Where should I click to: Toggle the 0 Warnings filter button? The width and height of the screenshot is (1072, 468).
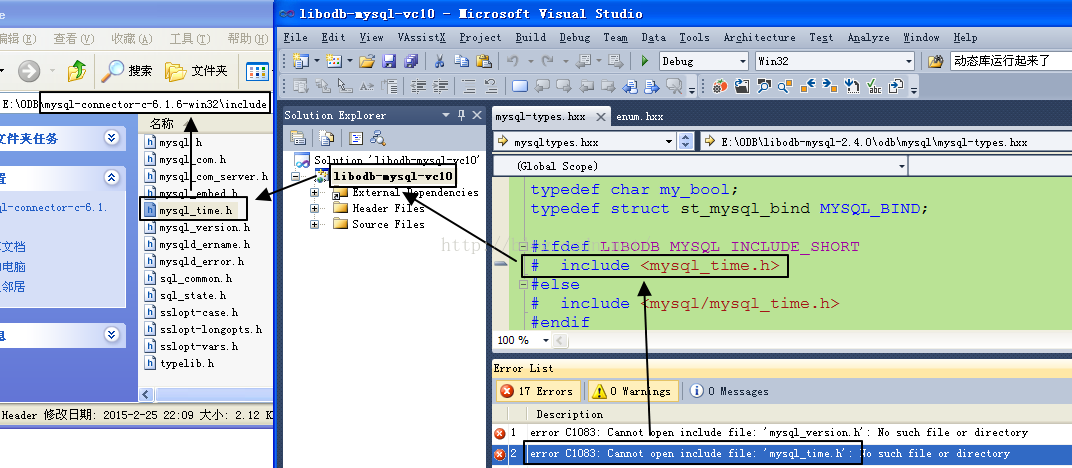pos(632,391)
